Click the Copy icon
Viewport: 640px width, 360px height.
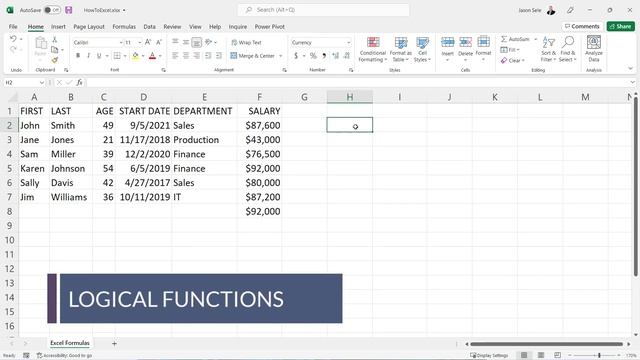coord(55,49)
